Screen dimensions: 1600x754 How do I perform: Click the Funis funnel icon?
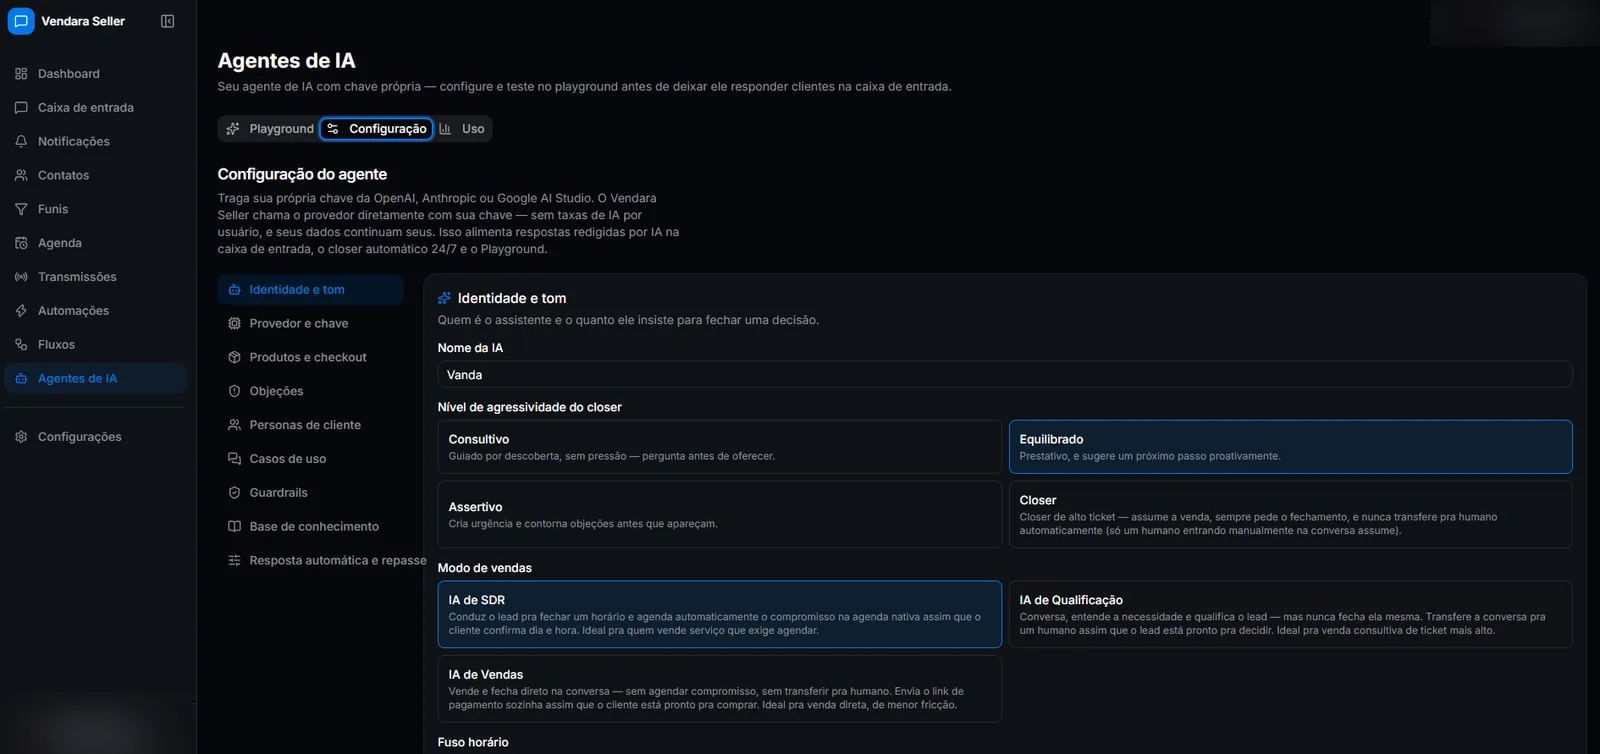pos(21,209)
